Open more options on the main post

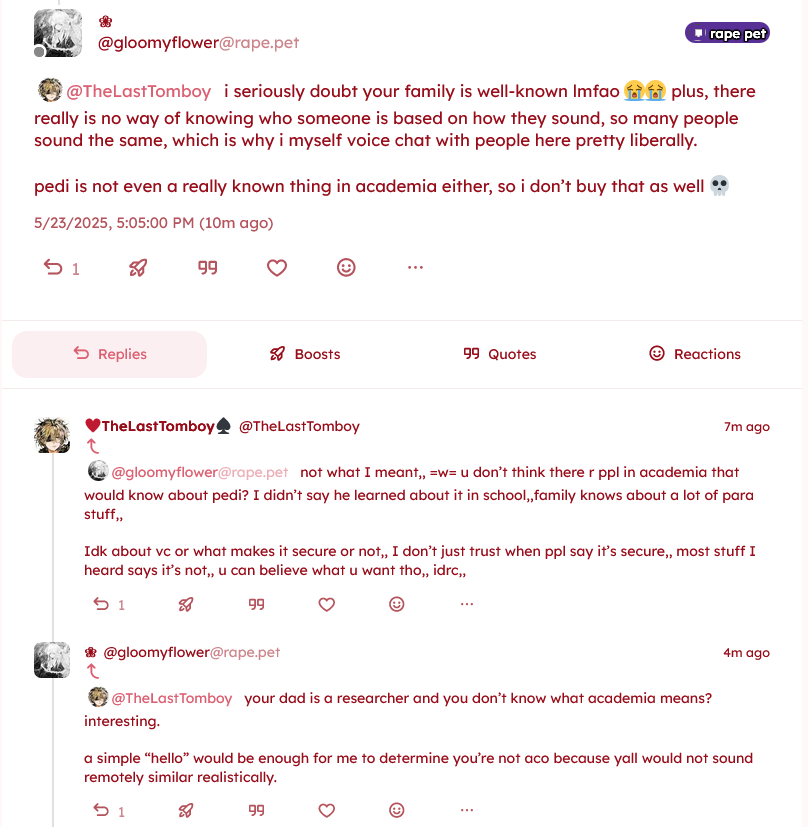coord(415,267)
